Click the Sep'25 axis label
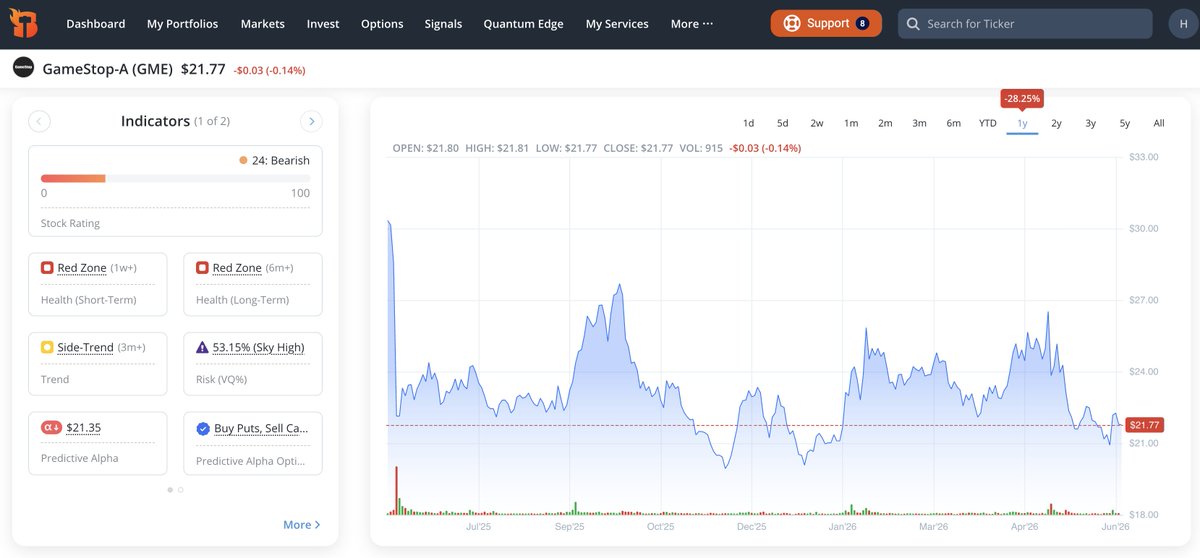 (x=569, y=526)
